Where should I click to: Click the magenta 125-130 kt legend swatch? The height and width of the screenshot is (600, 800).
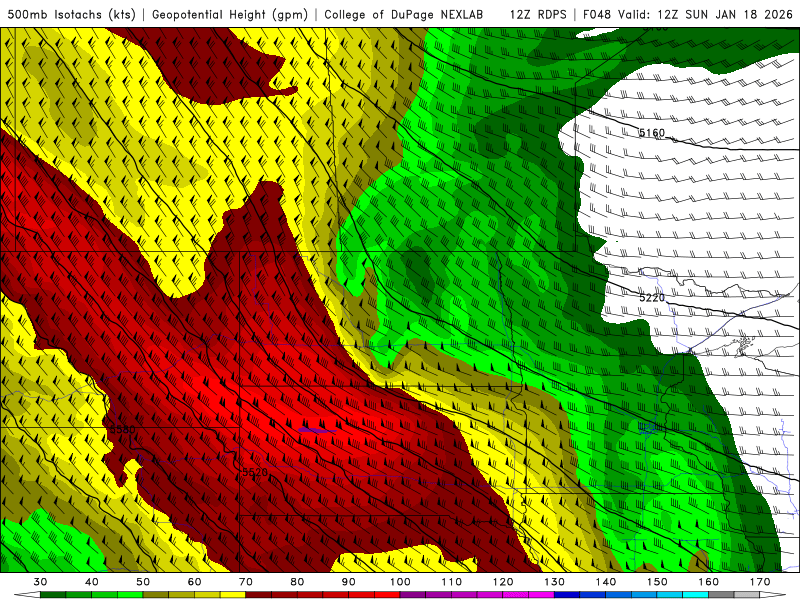[541, 595]
